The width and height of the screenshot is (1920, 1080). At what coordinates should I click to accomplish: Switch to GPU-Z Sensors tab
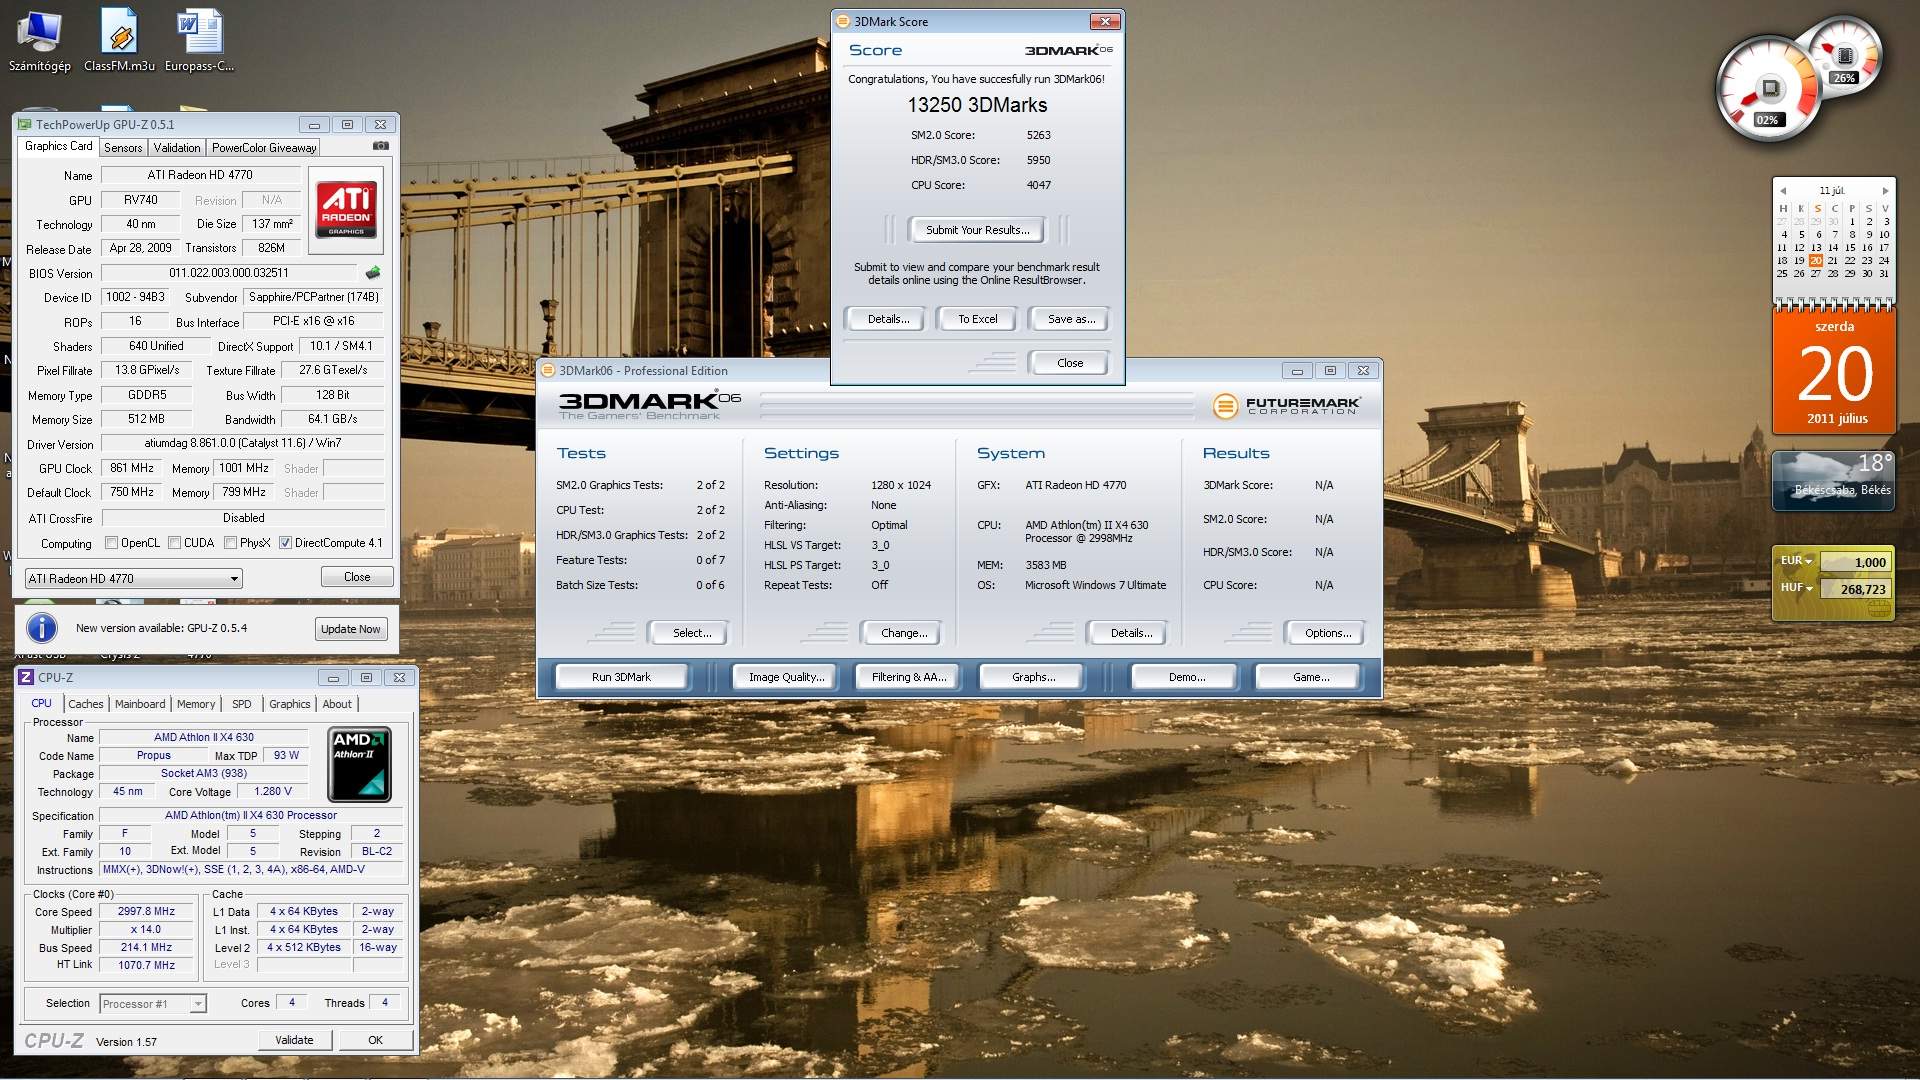pos(123,148)
